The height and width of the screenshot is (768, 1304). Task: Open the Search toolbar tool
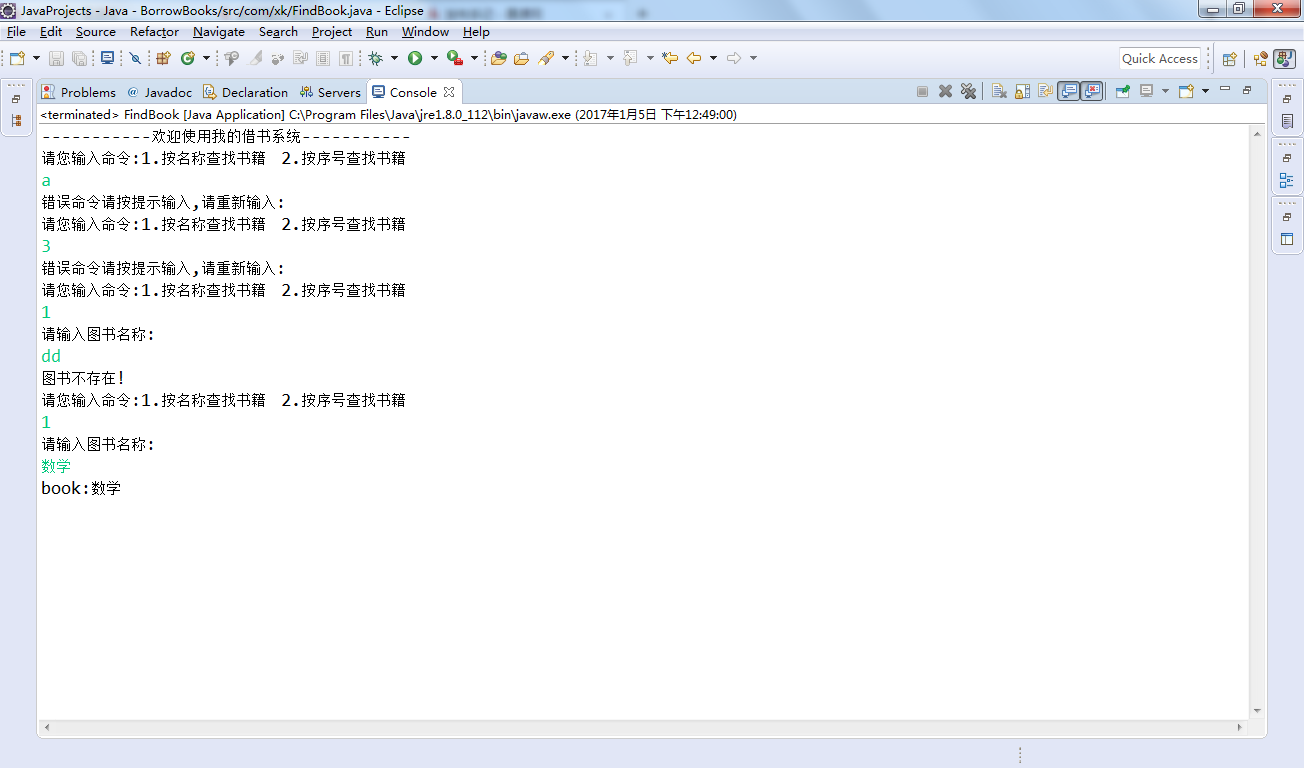pyautogui.click(x=548, y=58)
